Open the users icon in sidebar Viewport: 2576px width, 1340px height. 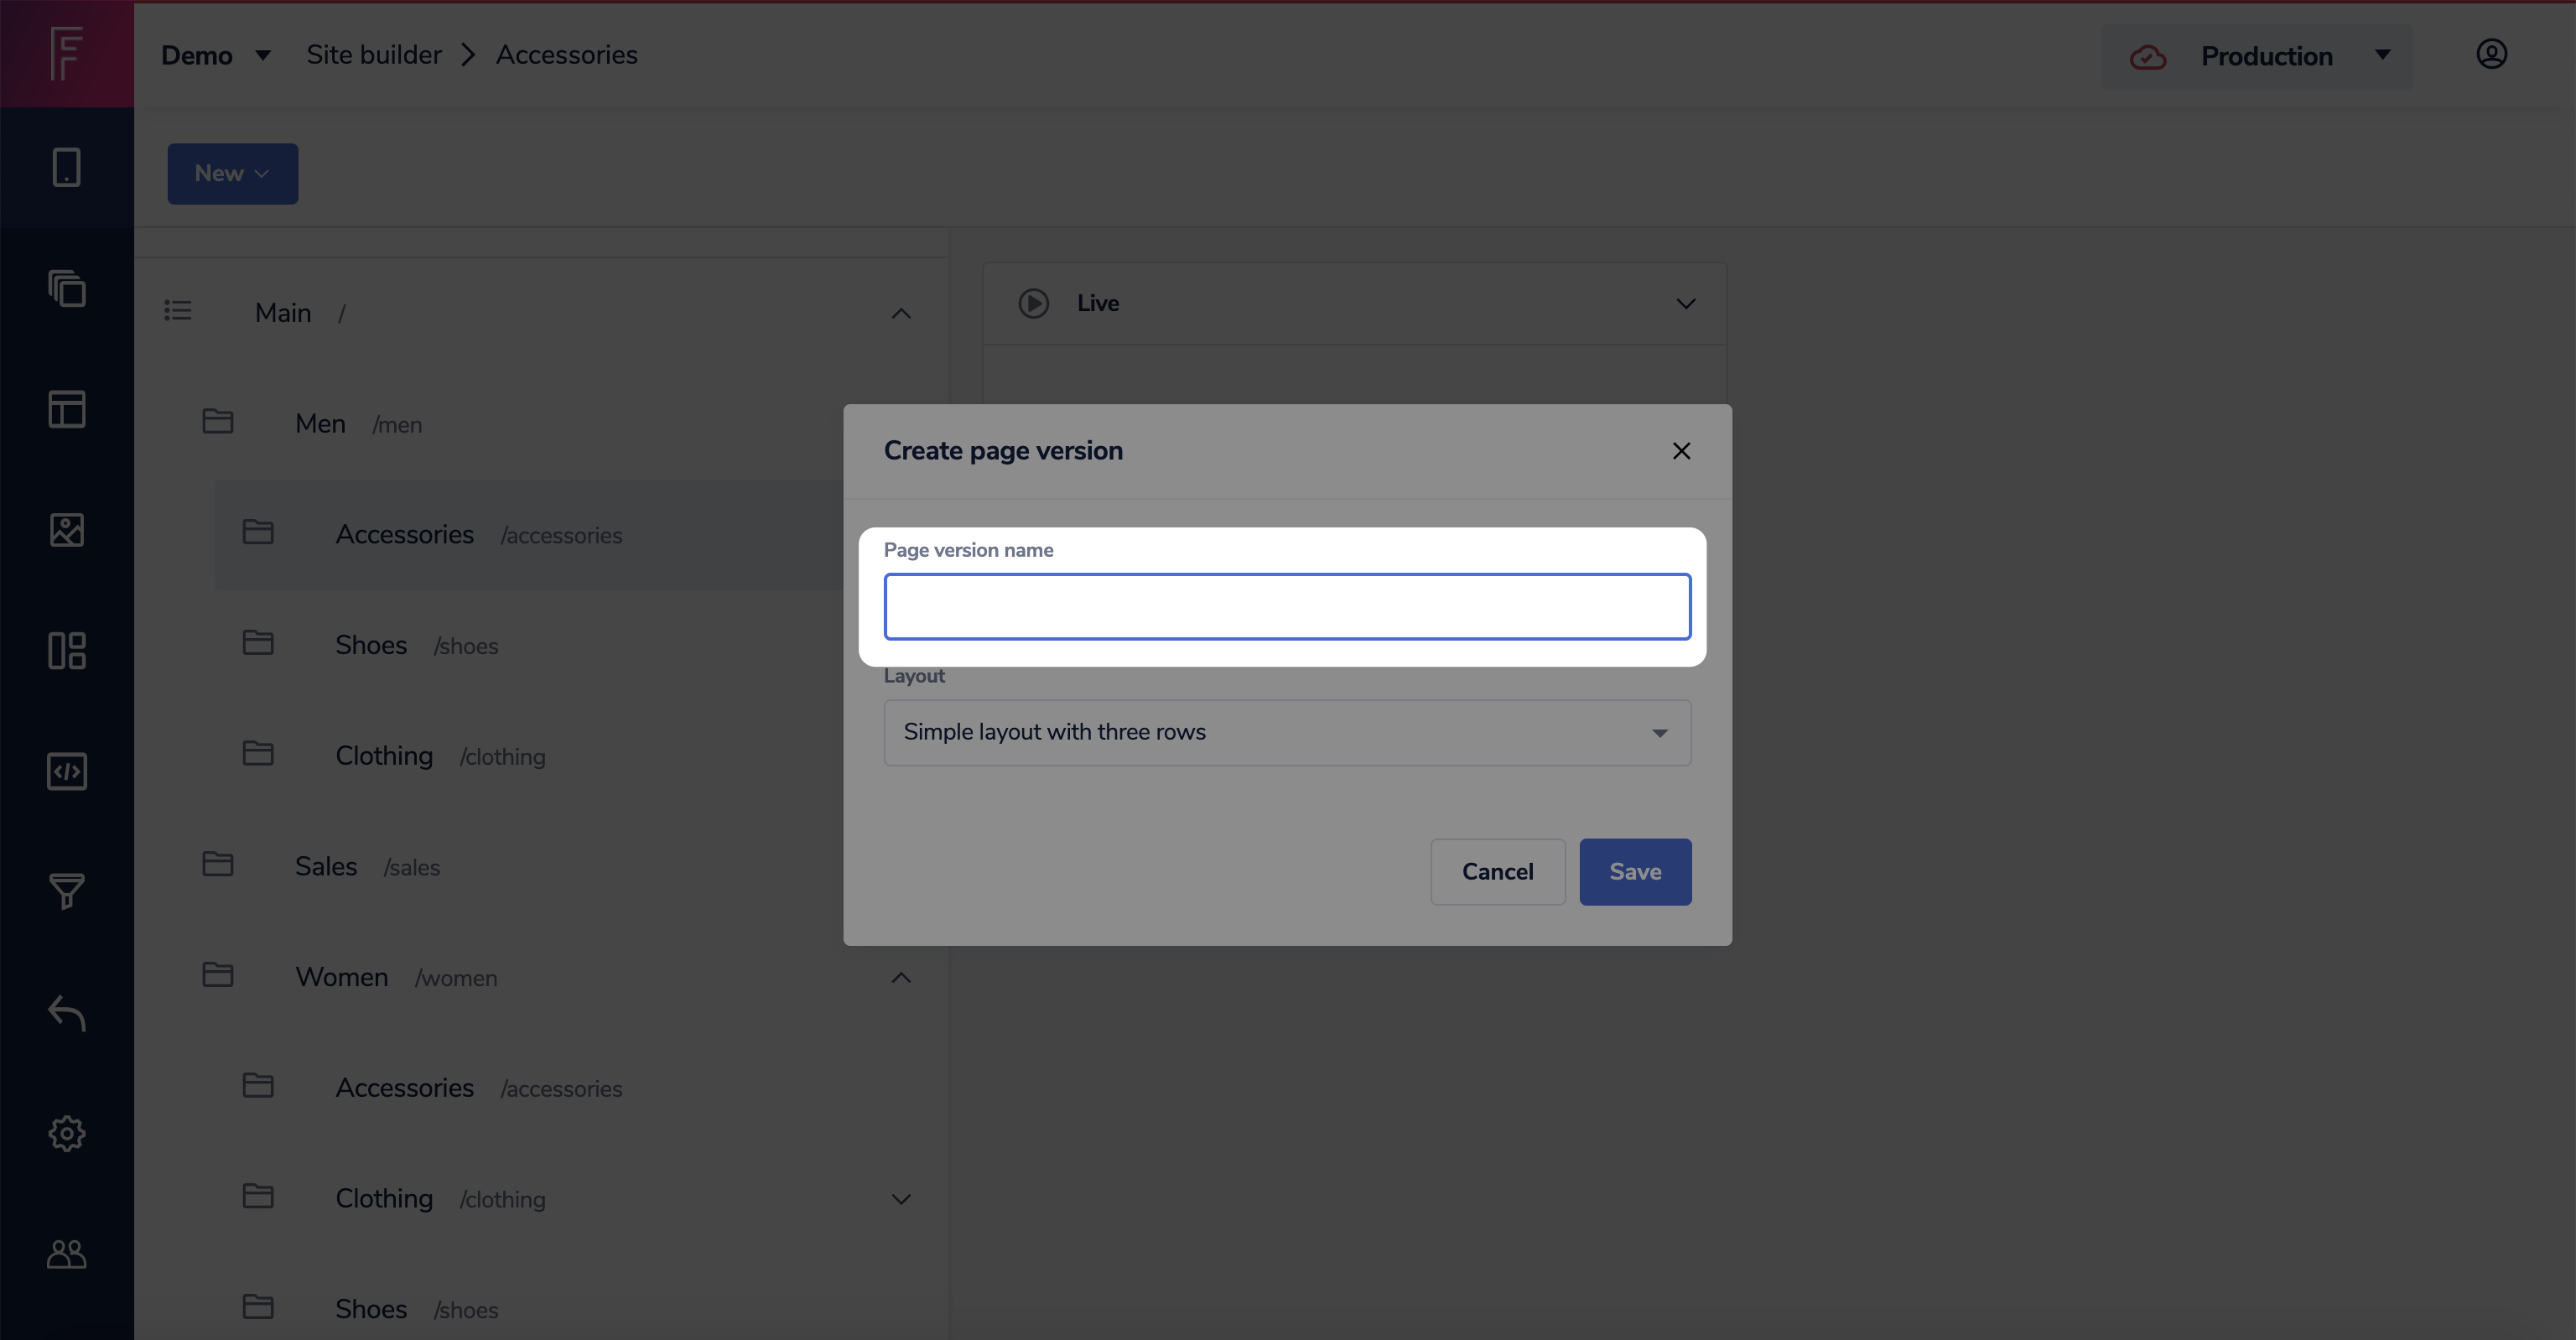pyautogui.click(x=67, y=1254)
